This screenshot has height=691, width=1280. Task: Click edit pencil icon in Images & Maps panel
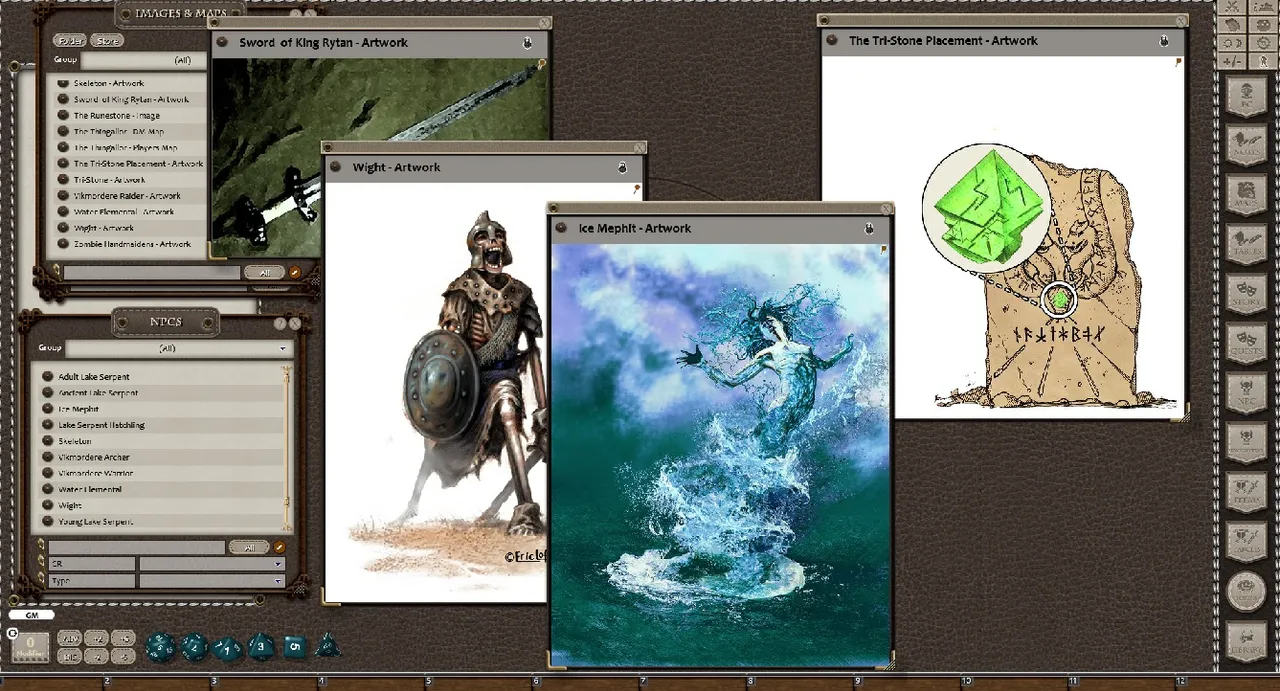coord(294,272)
